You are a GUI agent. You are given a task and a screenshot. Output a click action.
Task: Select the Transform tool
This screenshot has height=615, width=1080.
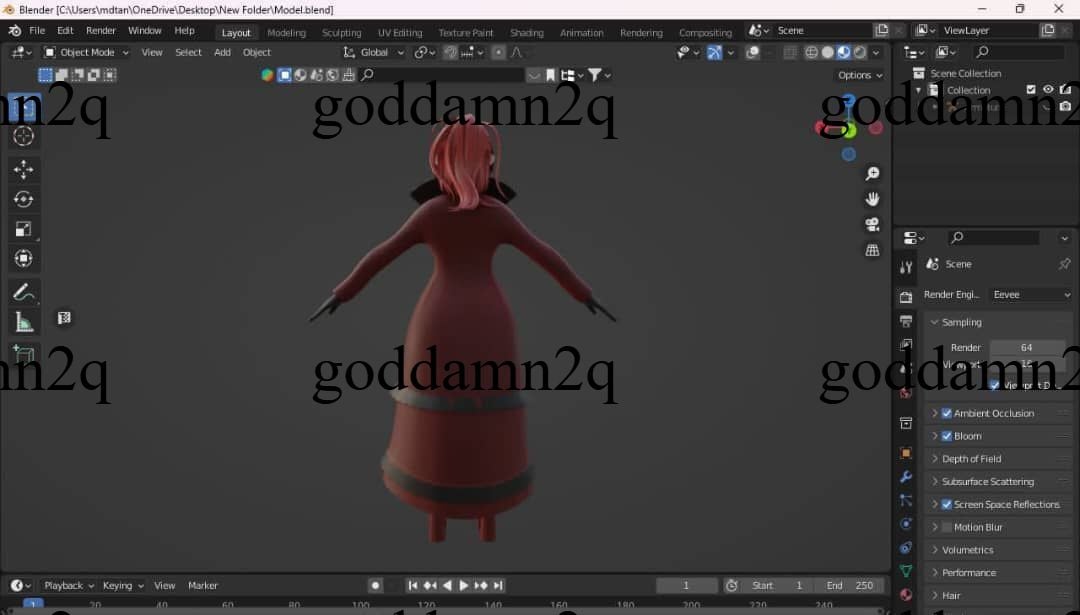(x=23, y=258)
